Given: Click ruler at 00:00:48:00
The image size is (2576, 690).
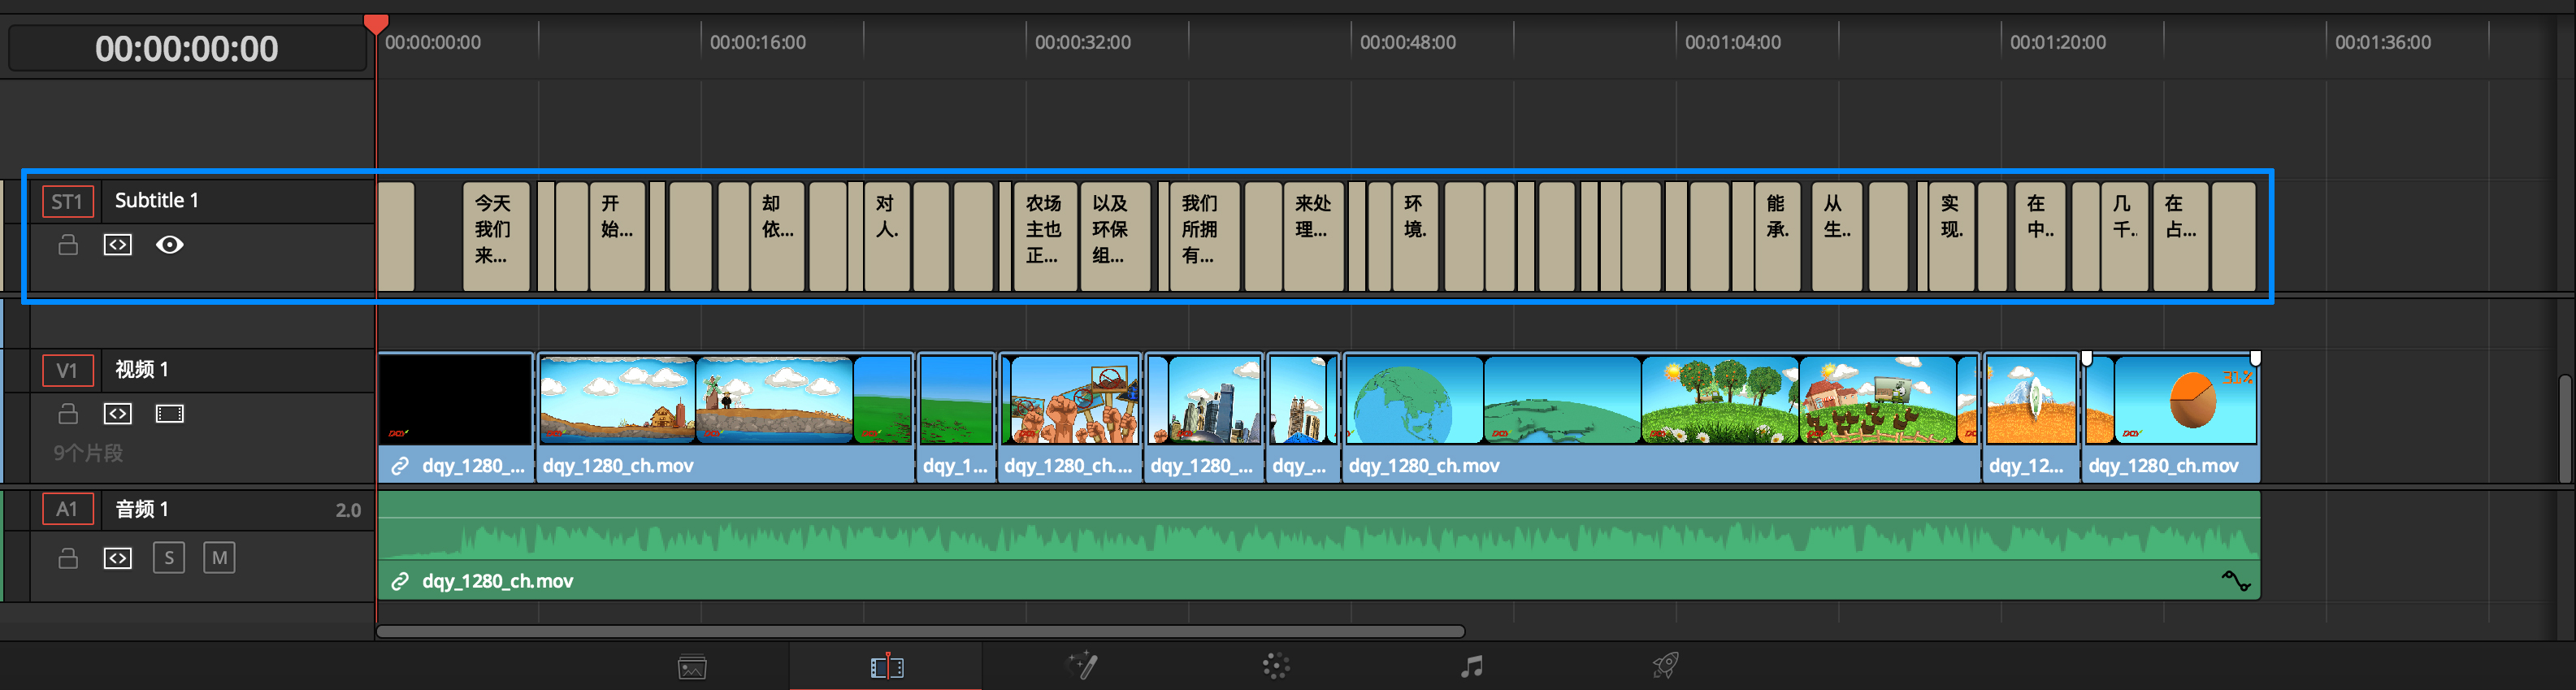Looking at the screenshot, I should coord(1408,42).
